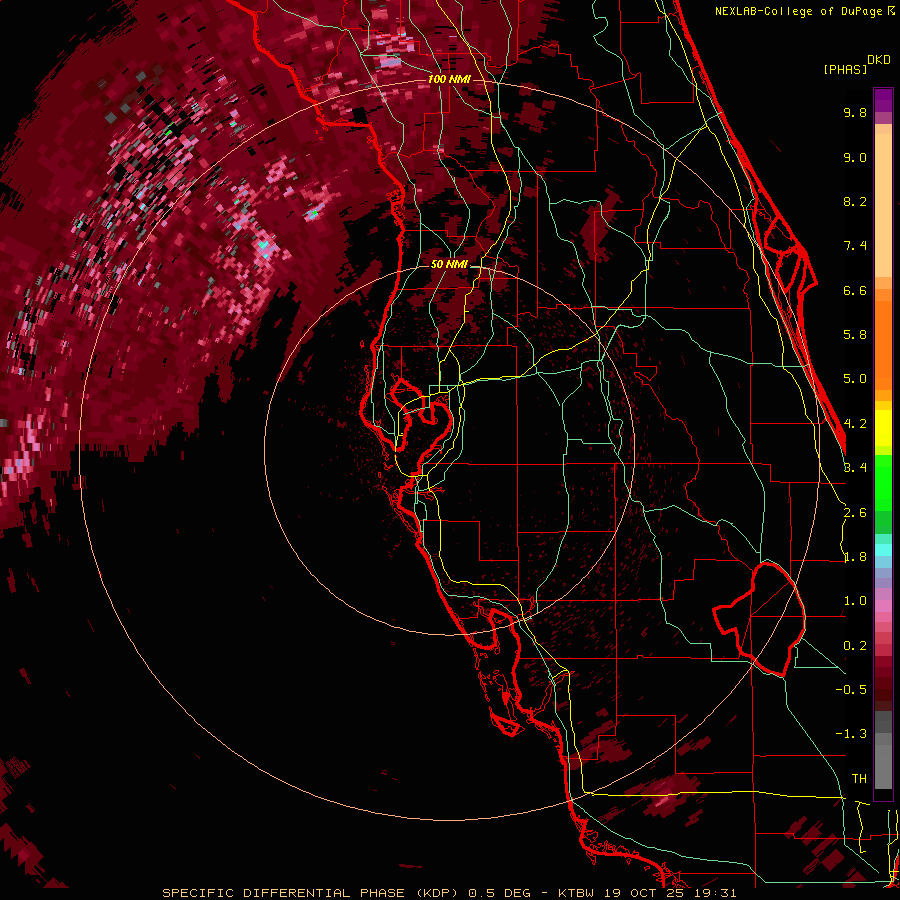Click the 5.0 value on the color scale
Viewport: 900px width, 900px height.
(855, 379)
